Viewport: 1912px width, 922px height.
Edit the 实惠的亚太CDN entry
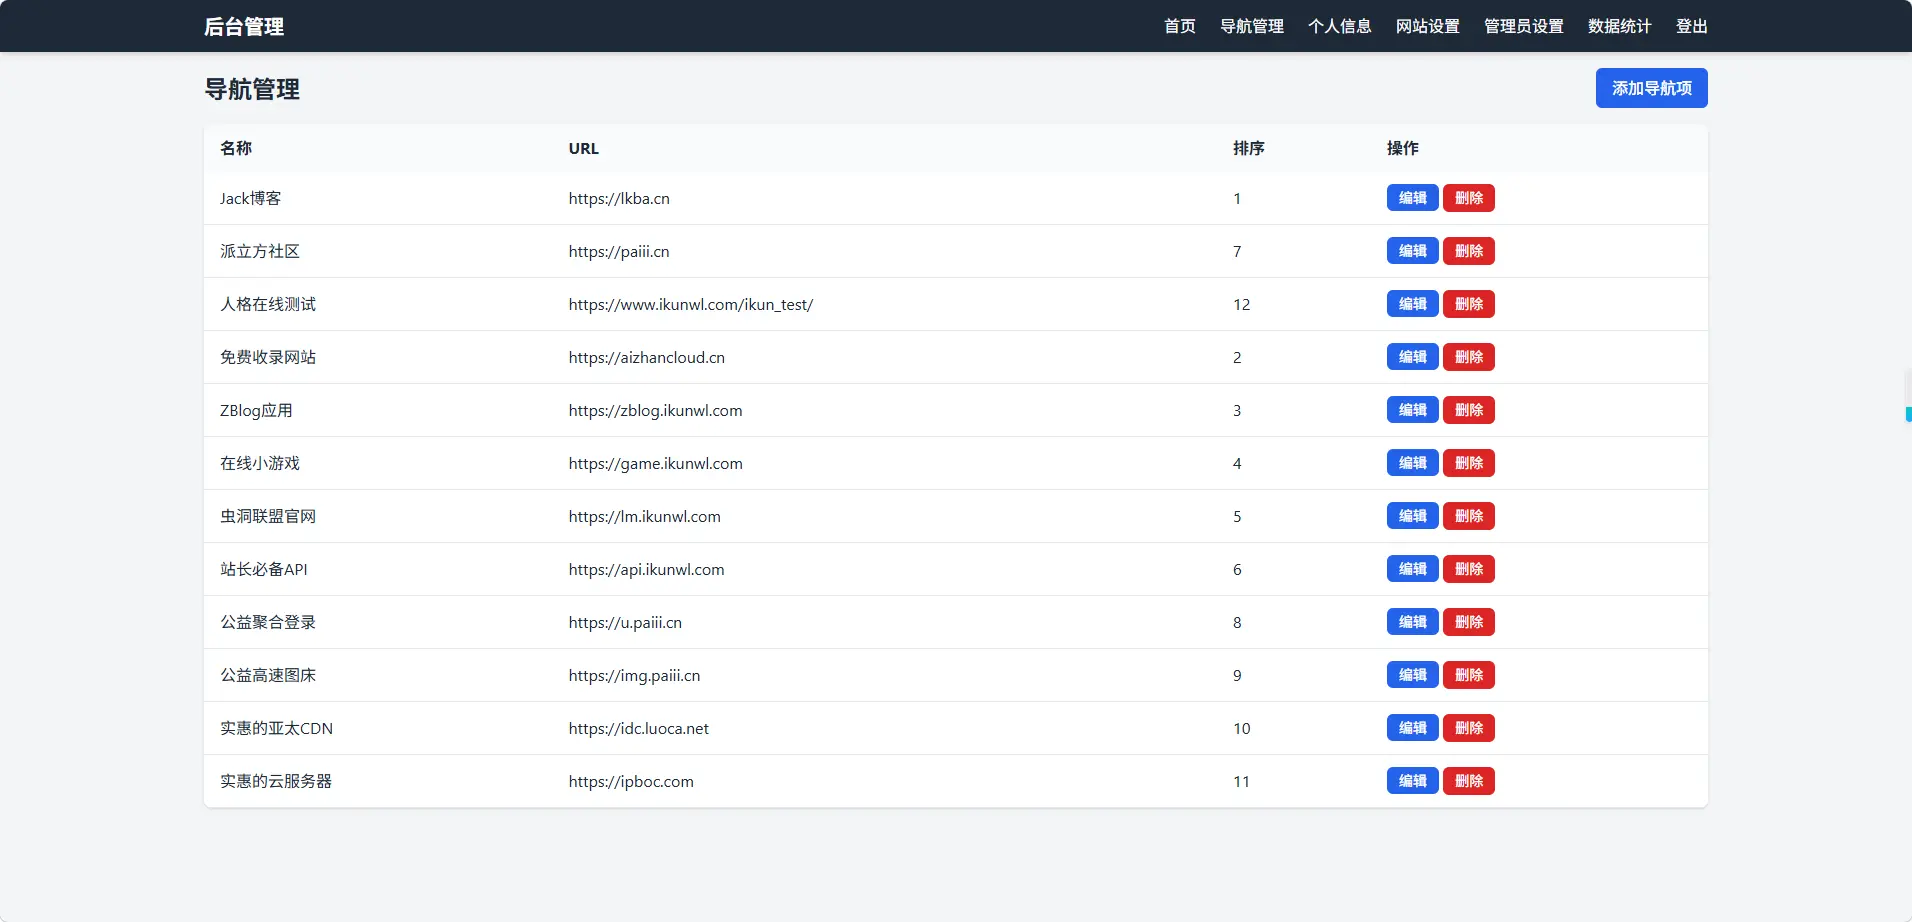pos(1412,728)
